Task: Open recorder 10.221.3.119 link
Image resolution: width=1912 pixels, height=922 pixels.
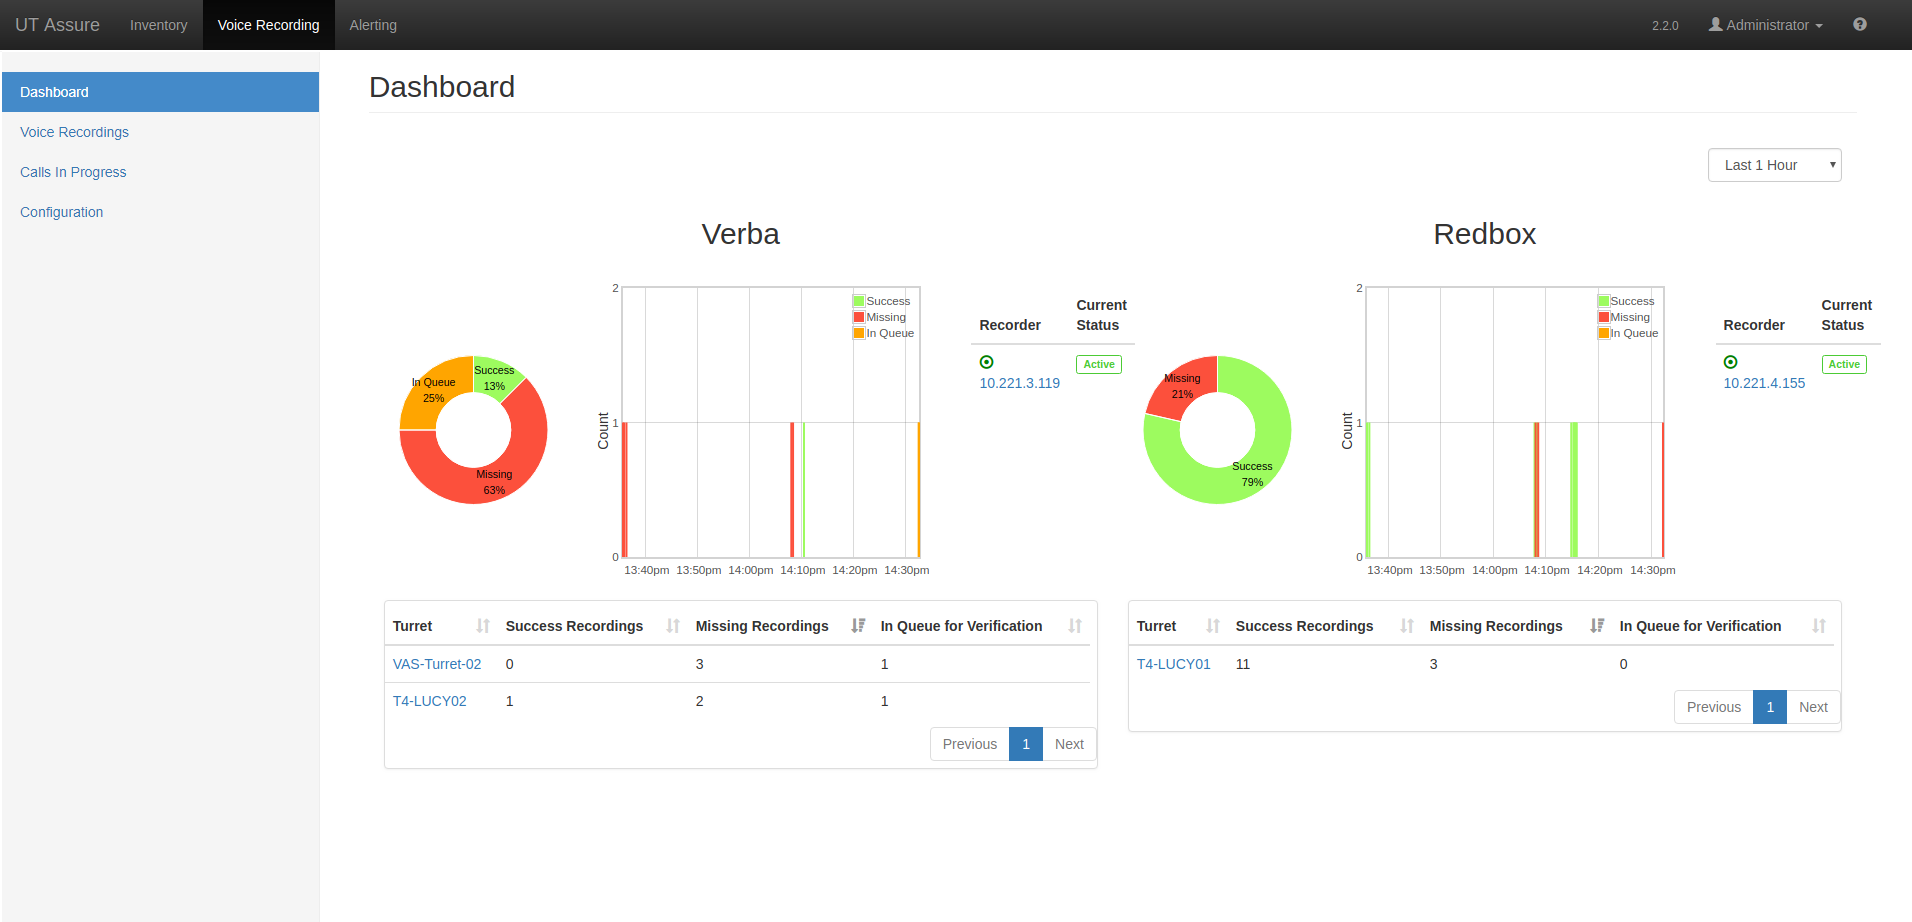Action: pos(1019,383)
